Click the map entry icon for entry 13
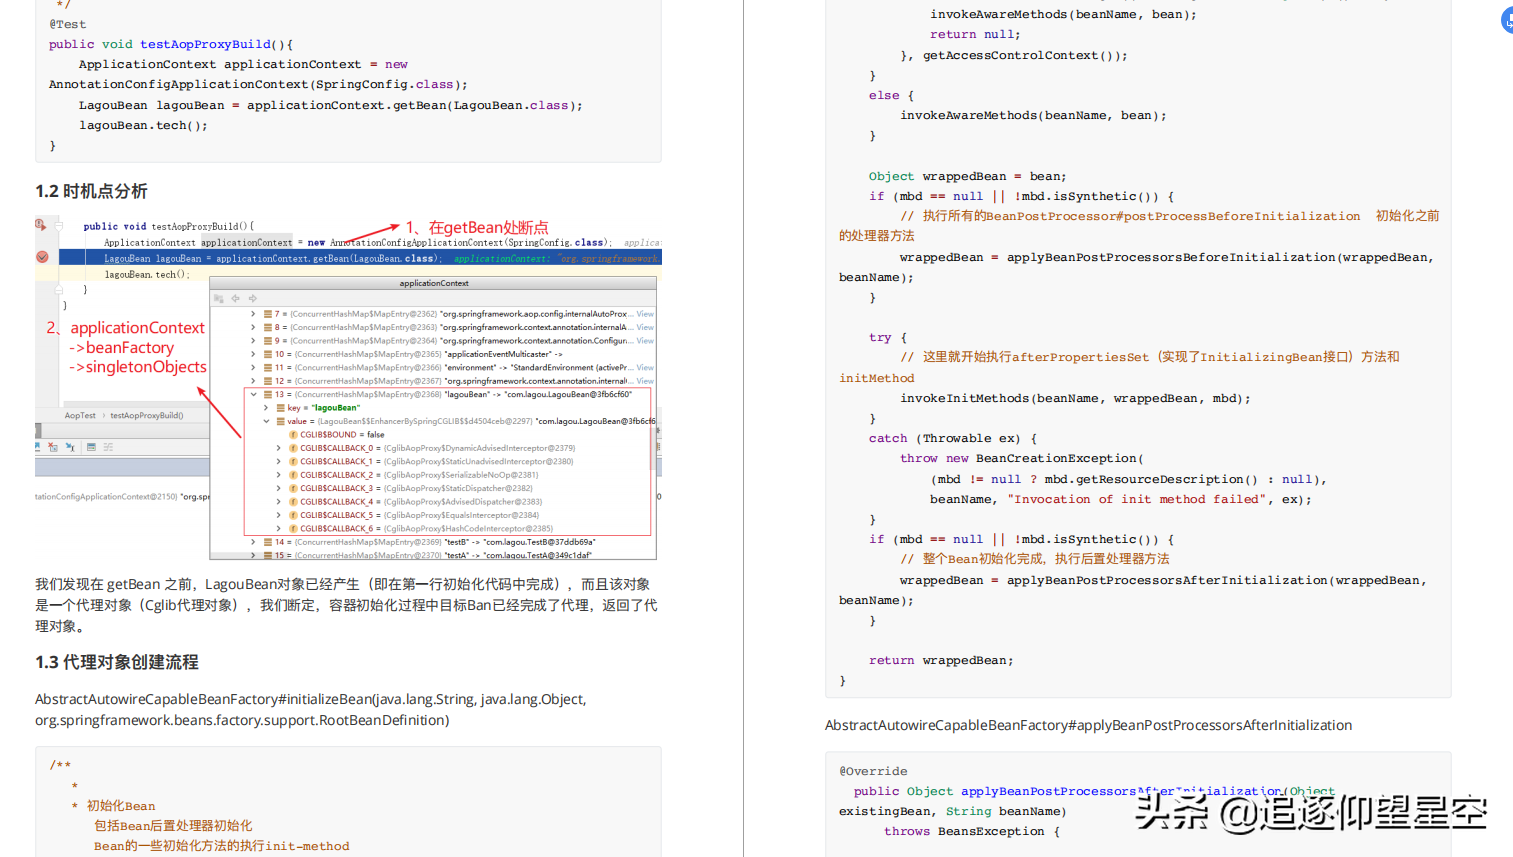Image resolution: width=1513 pixels, height=857 pixels. [268, 394]
